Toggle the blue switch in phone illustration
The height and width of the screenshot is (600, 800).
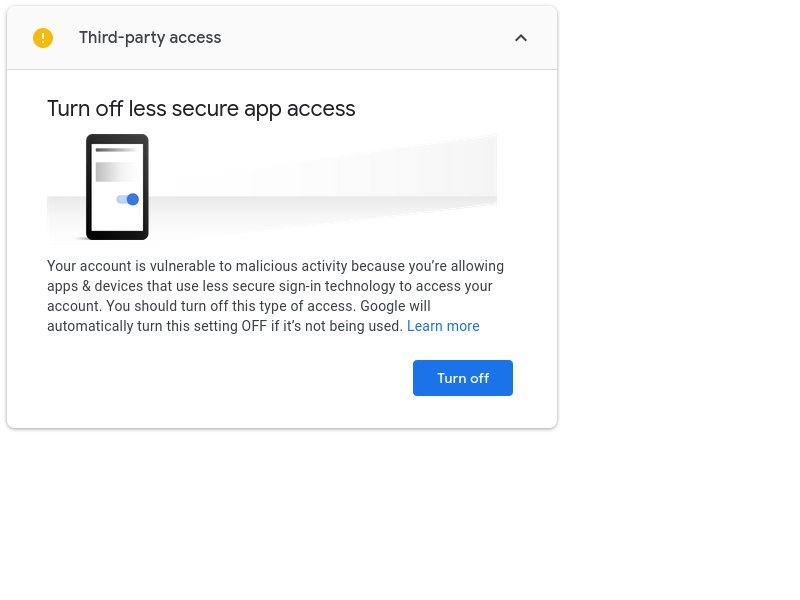[x=128, y=199]
